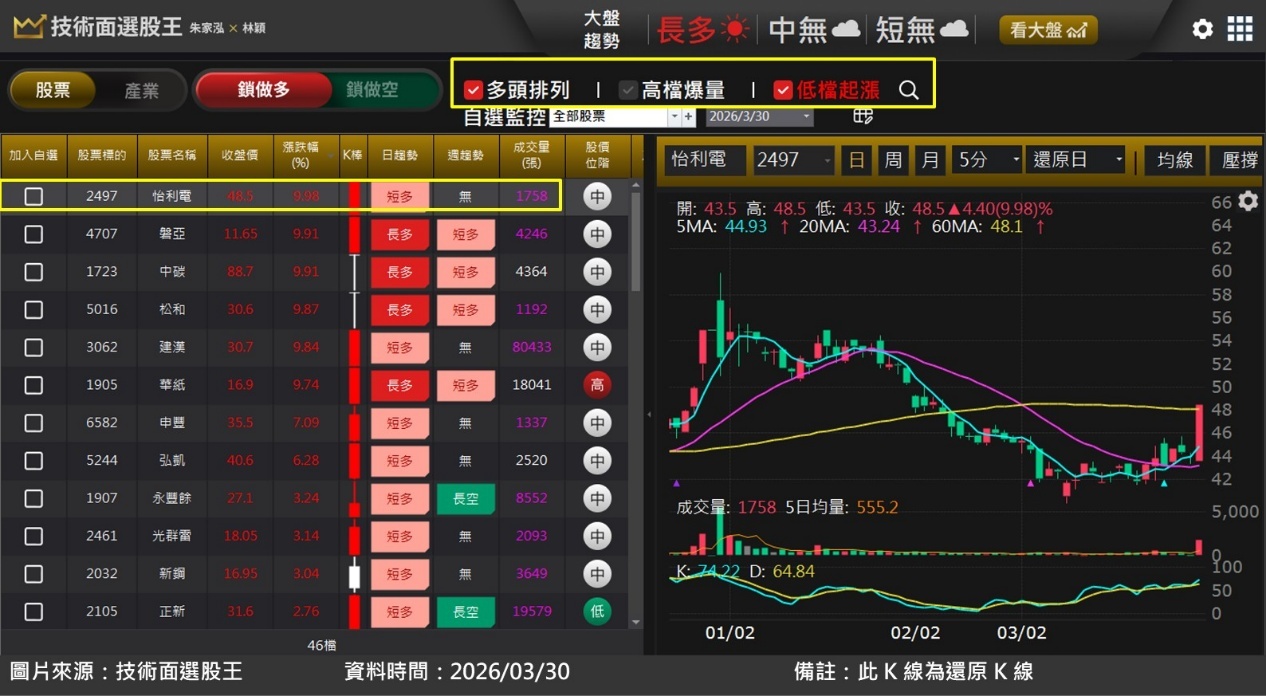The width and height of the screenshot is (1266, 696).
Task: Click the stock list scroll up arrow
Action: 636,184
